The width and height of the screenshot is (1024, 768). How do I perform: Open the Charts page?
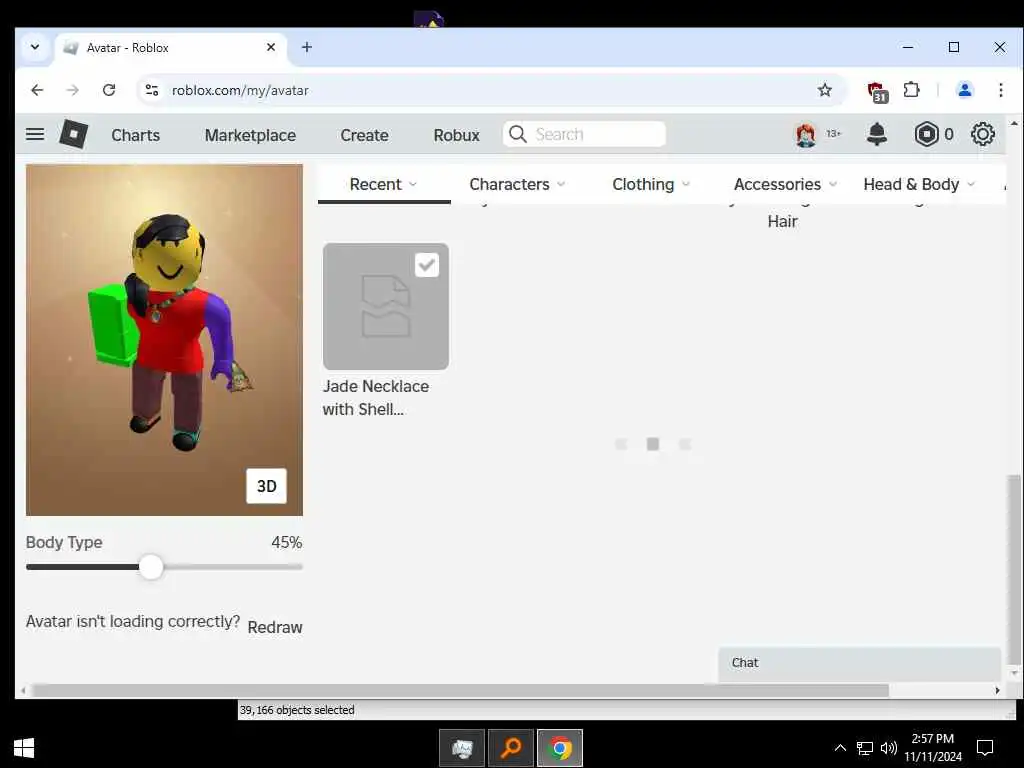pyautogui.click(x=135, y=135)
